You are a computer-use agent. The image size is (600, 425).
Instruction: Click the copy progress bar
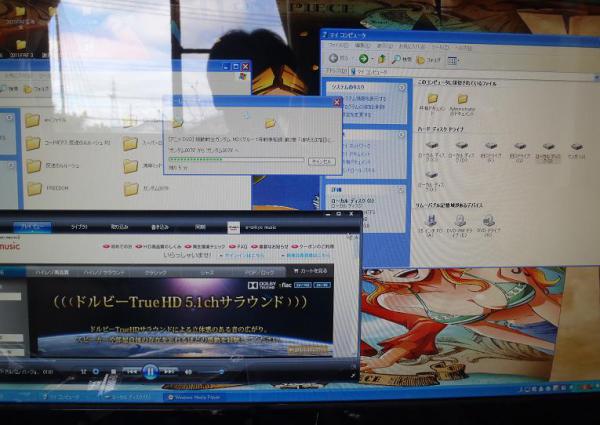tap(236, 159)
